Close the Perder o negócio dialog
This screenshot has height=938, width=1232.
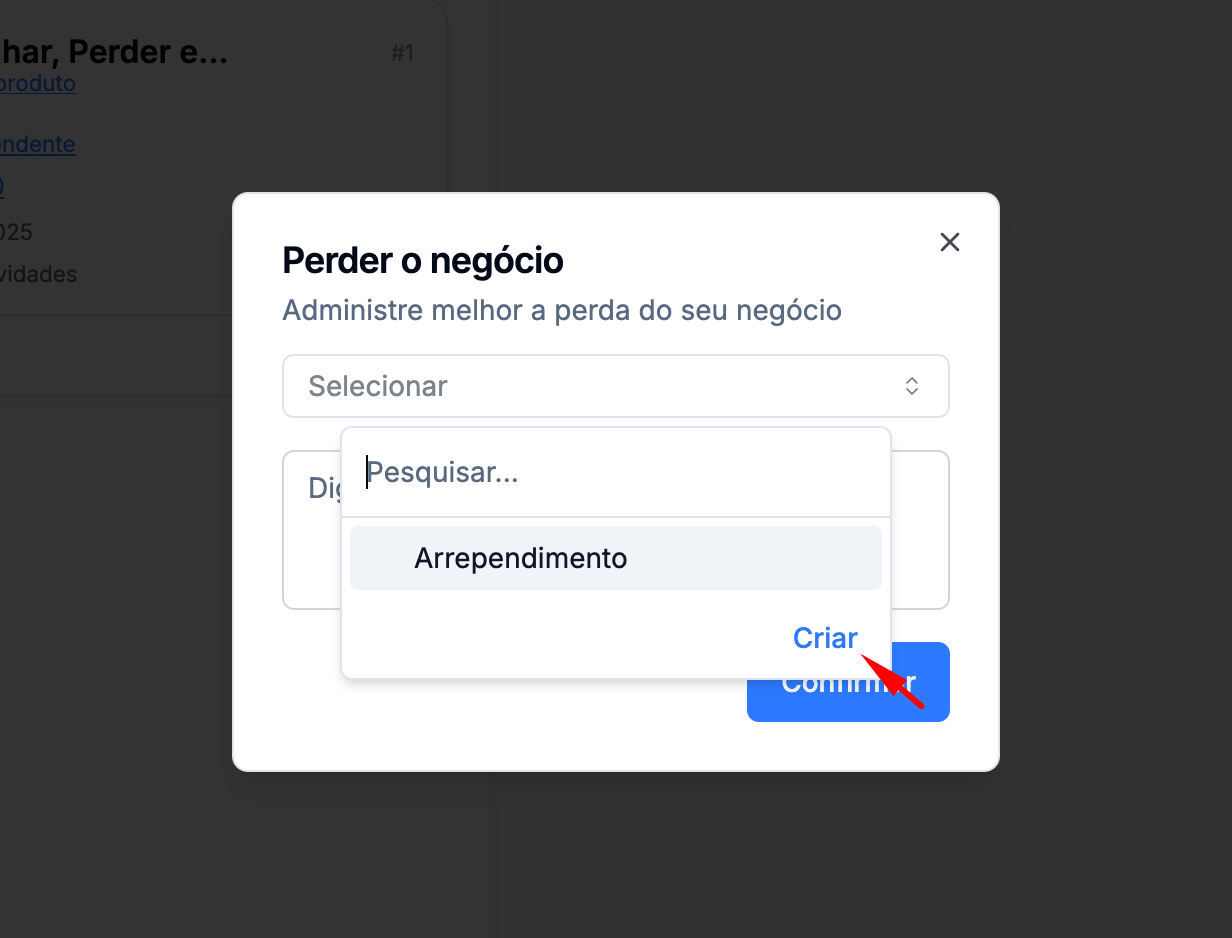tap(950, 242)
